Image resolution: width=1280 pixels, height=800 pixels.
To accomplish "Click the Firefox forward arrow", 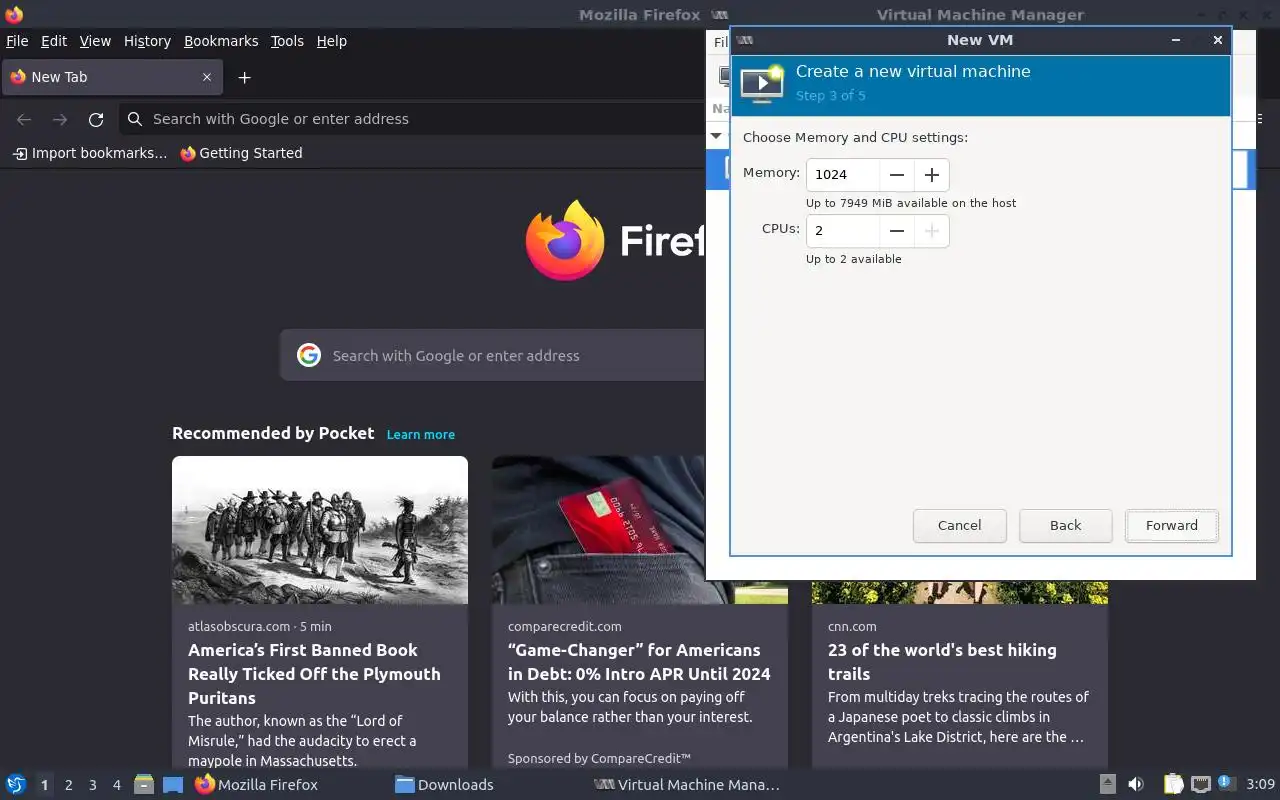I will pyautogui.click(x=60, y=119).
